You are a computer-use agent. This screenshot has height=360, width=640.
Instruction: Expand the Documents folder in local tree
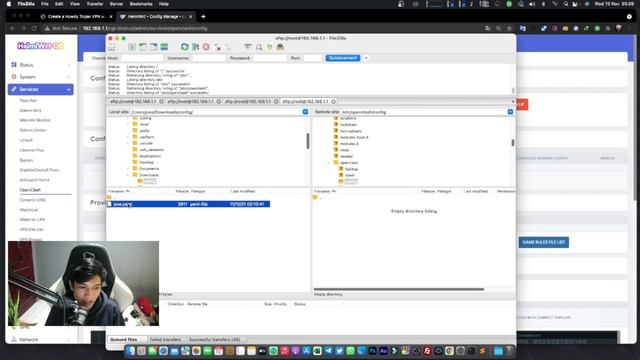127,169
